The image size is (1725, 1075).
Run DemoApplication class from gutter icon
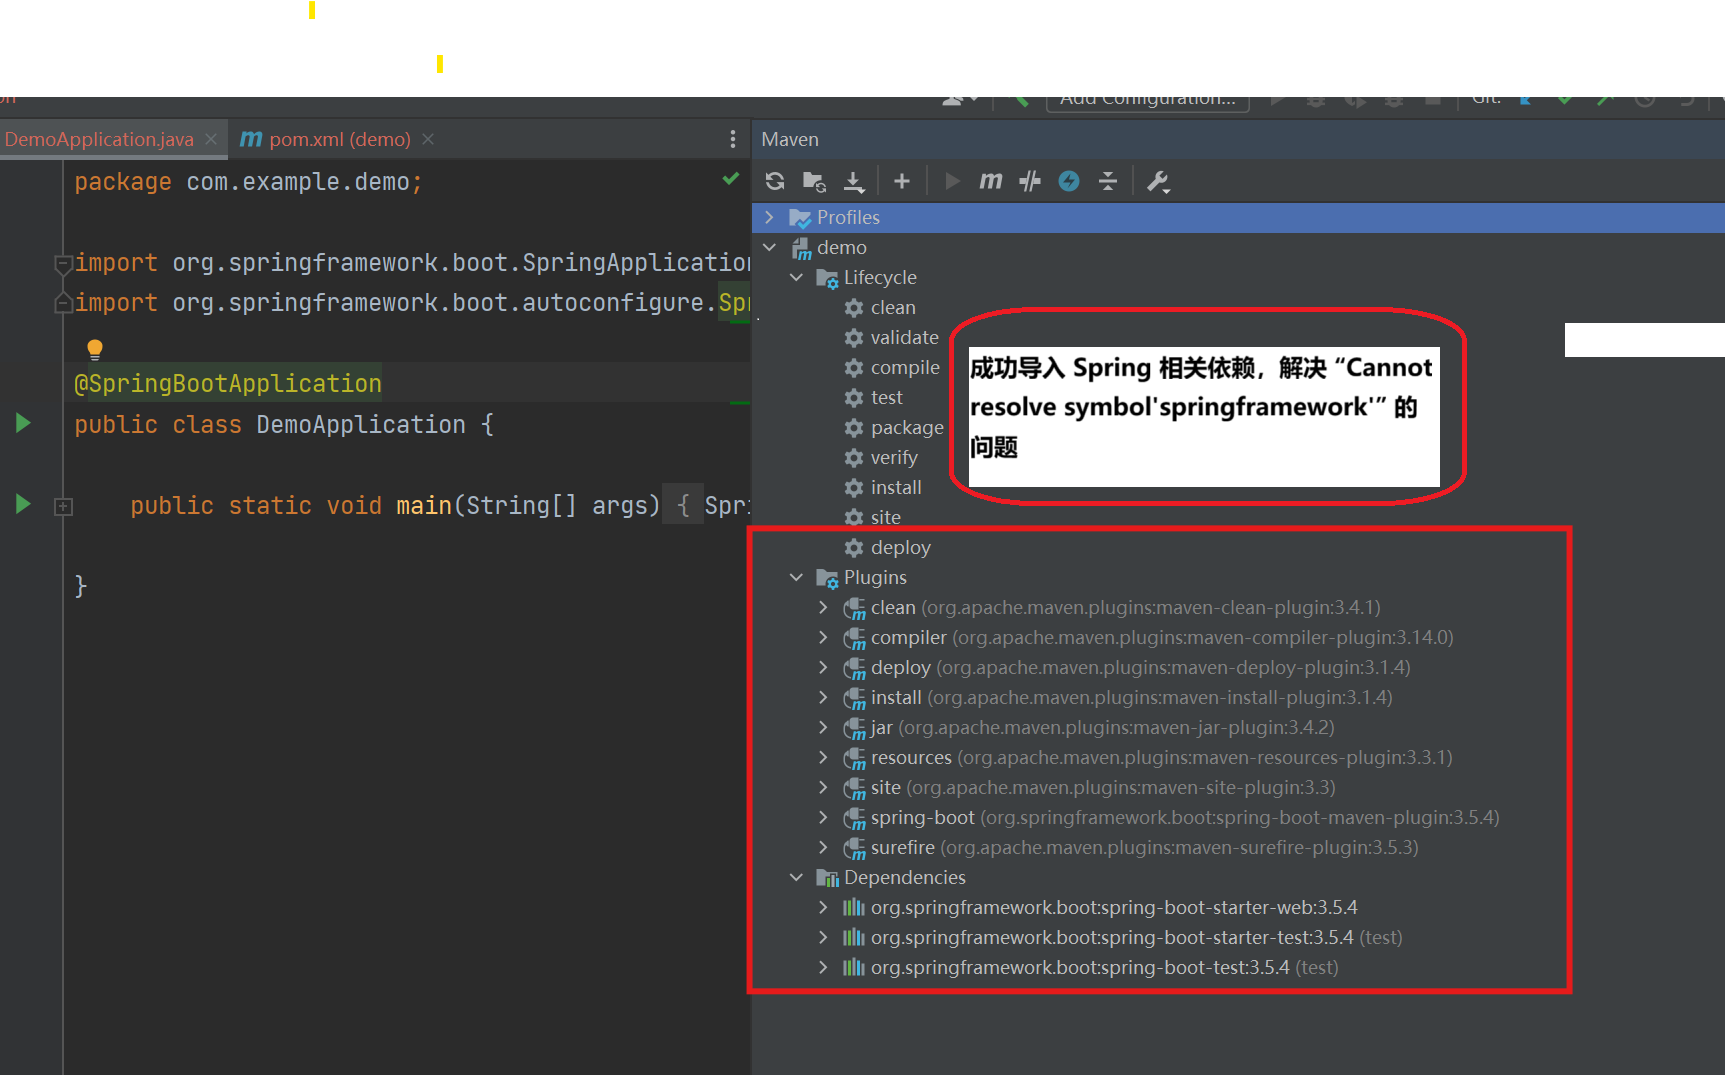(23, 423)
